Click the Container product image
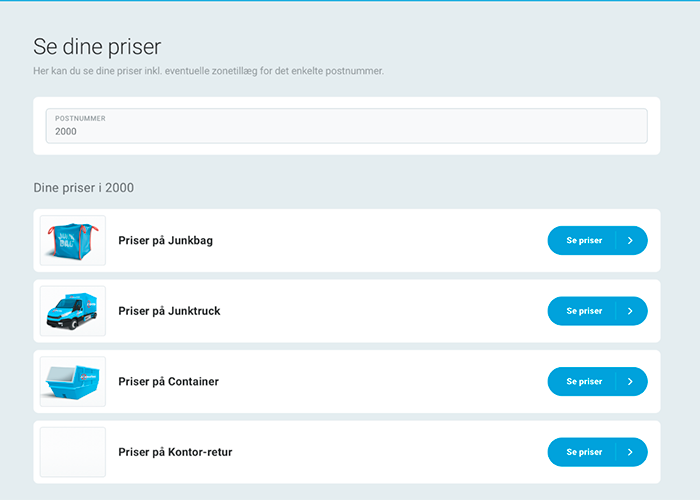The image size is (700, 500). coord(73,381)
